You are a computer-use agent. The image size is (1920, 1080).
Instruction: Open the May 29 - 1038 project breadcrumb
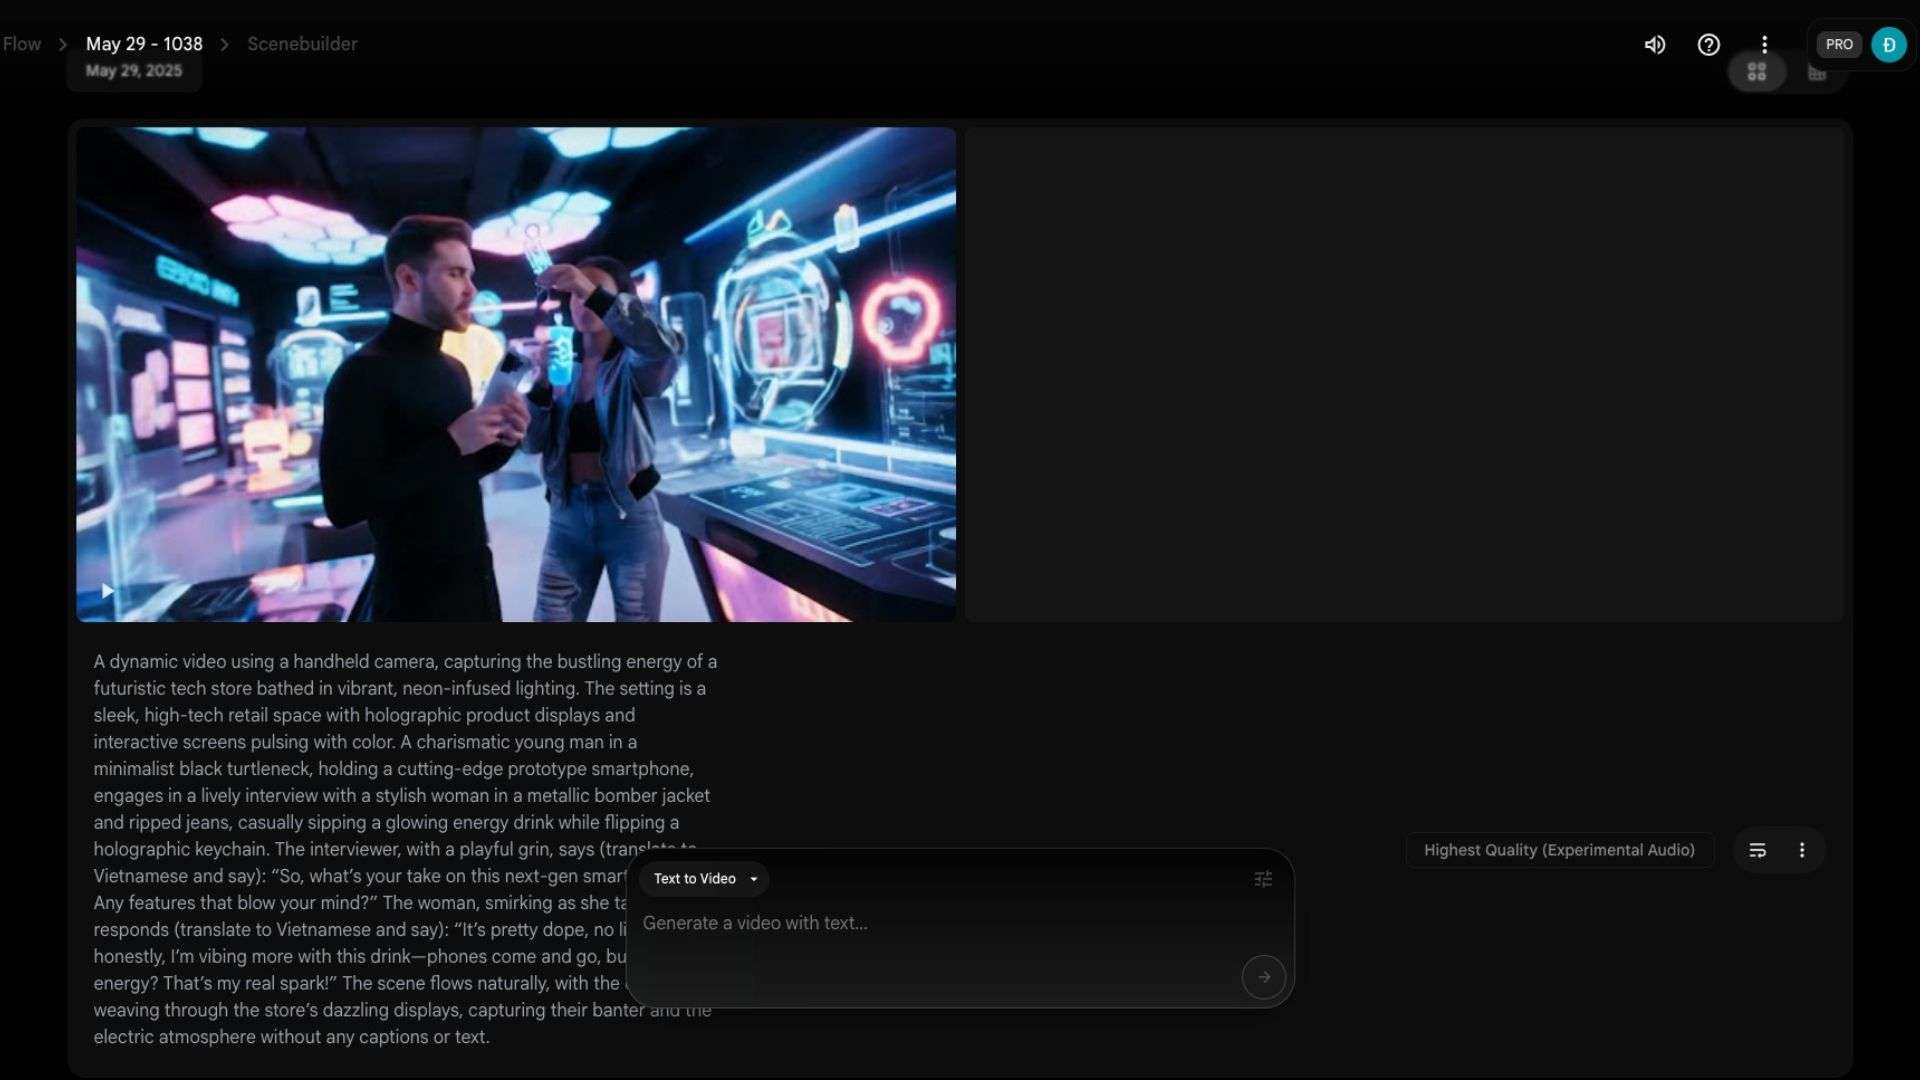tap(144, 44)
